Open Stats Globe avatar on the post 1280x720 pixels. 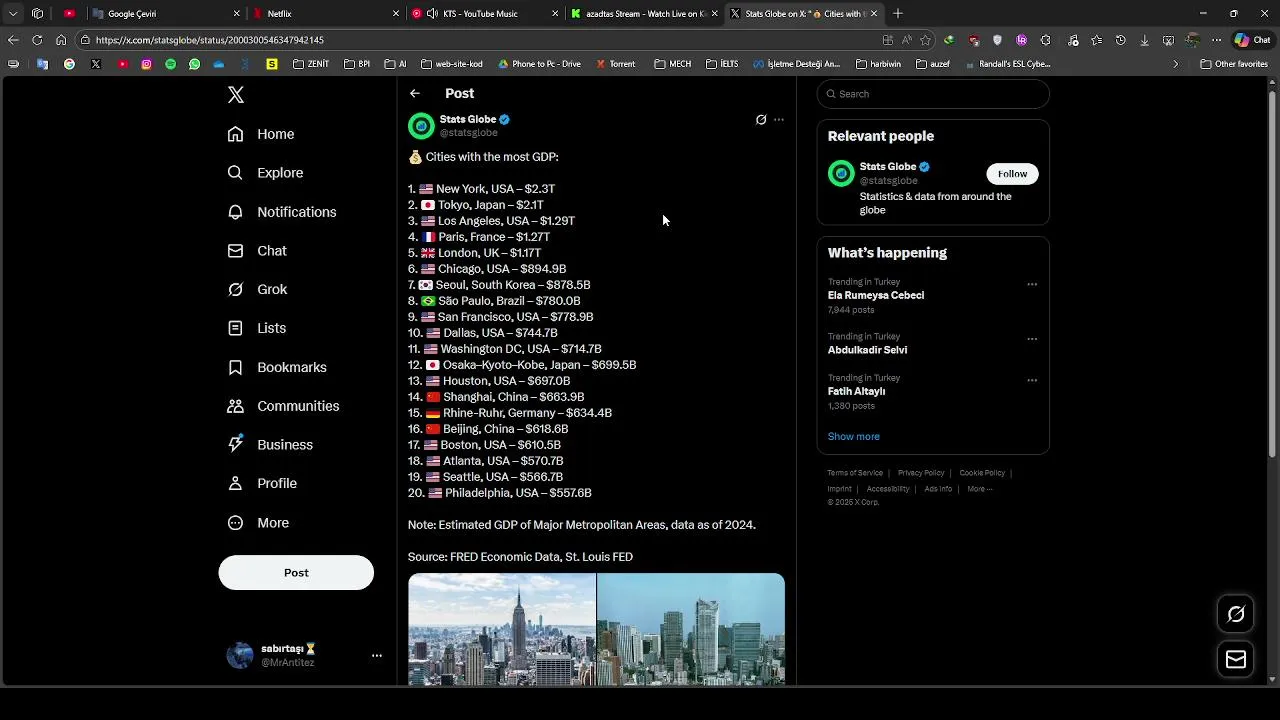pyautogui.click(x=421, y=126)
